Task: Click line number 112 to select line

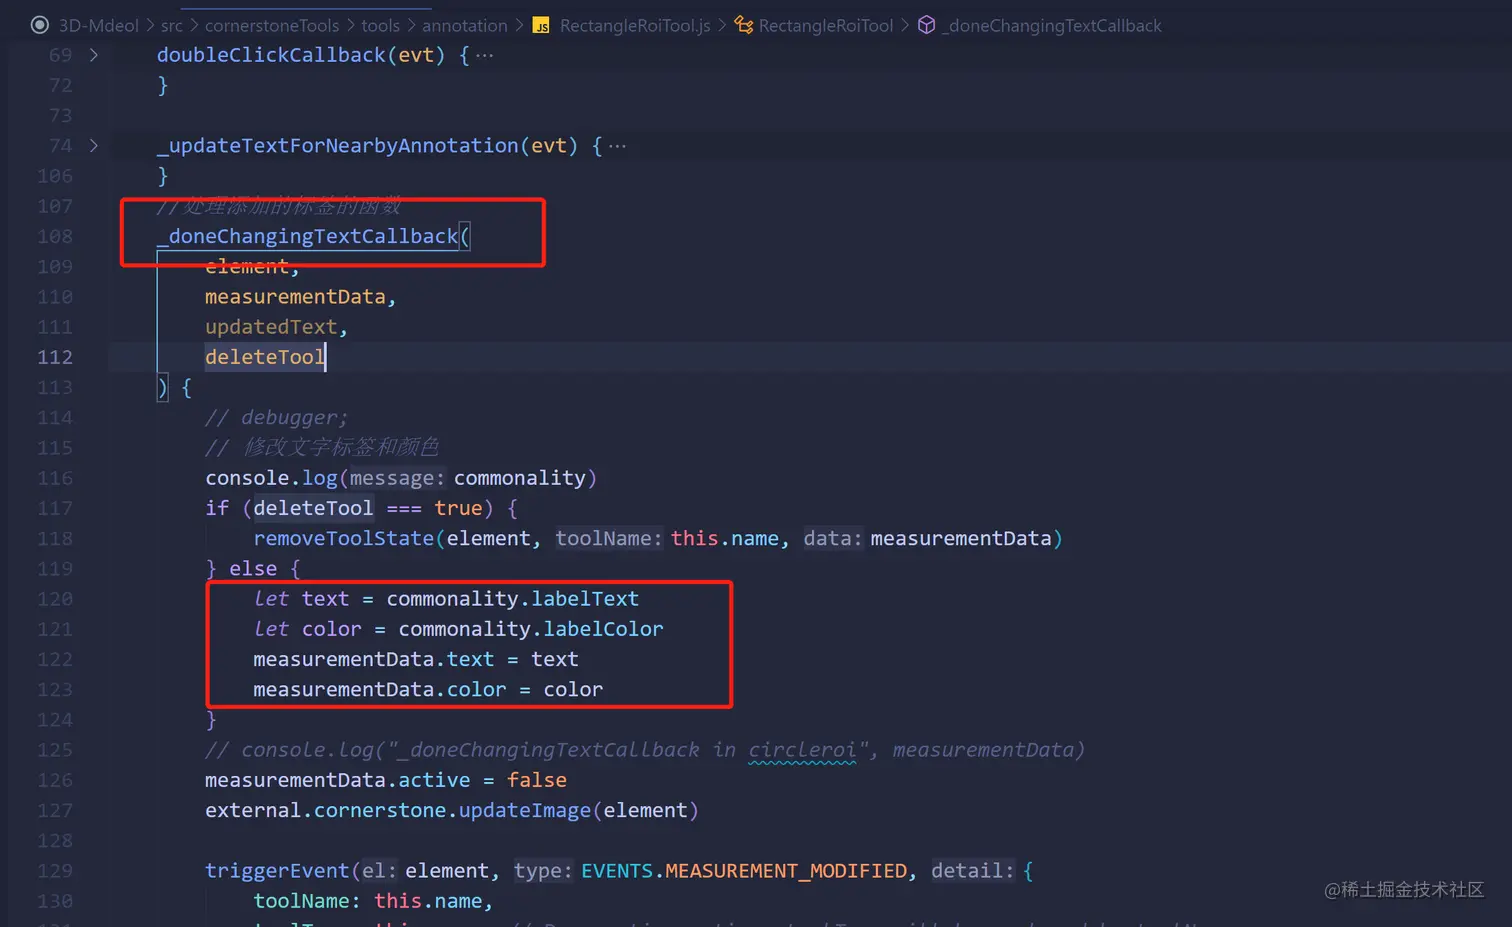Action: [54, 357]
